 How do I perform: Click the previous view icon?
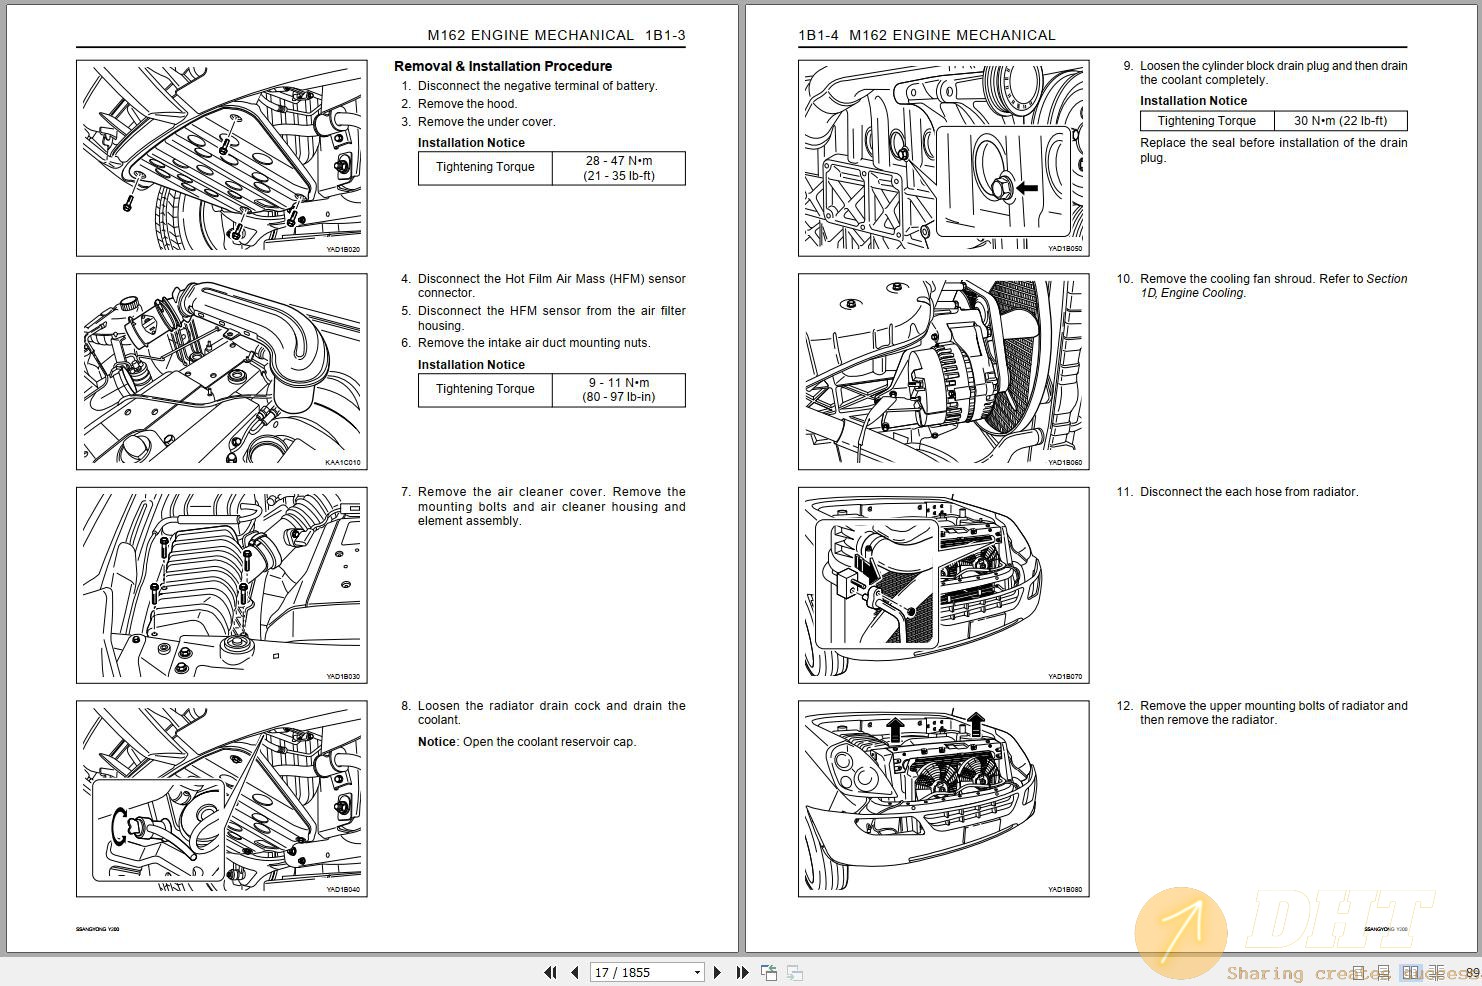[769, 972]
